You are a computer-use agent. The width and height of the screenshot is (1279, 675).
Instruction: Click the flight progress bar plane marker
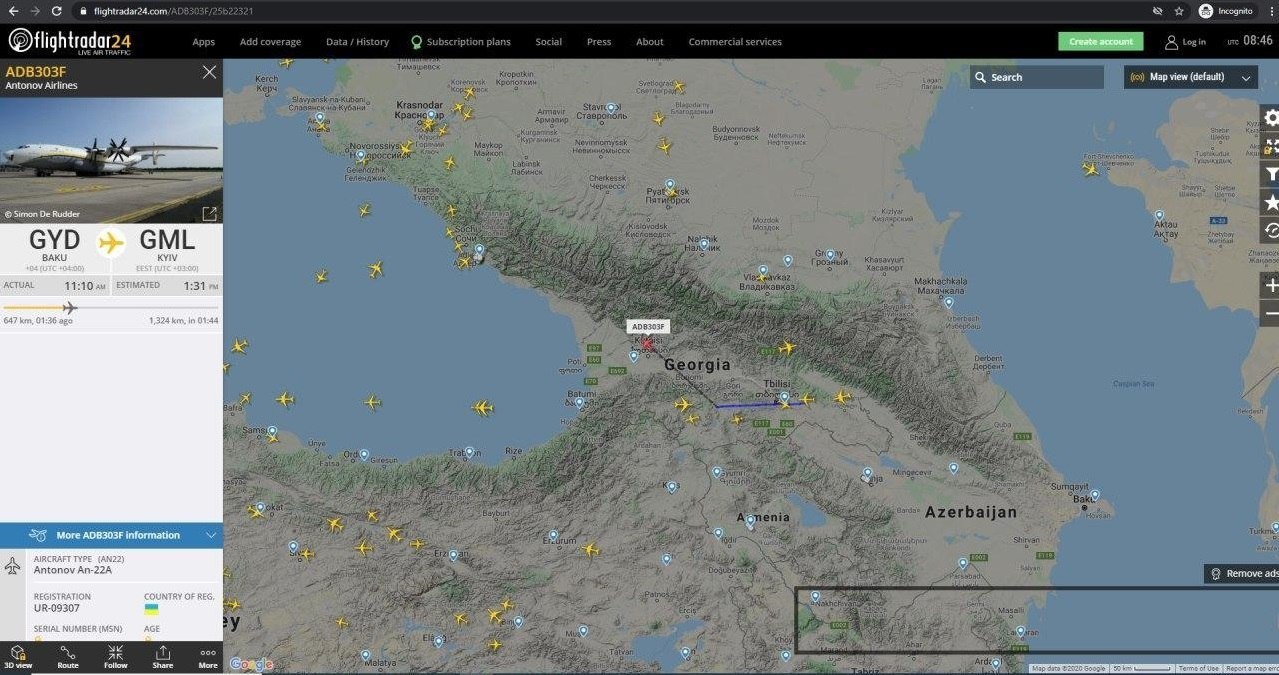pyautogui.click(x=69, y=307)
